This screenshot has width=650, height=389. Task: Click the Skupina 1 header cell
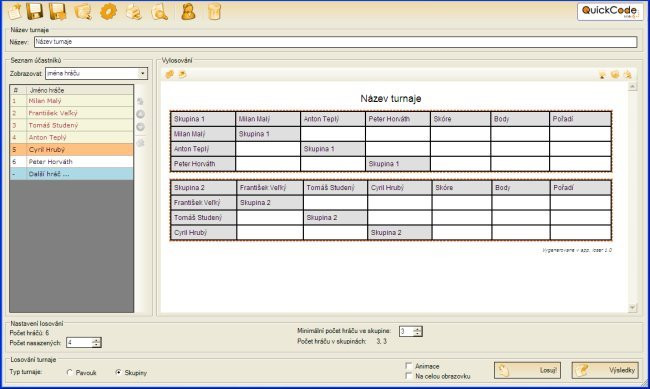[x=203, y=119]
